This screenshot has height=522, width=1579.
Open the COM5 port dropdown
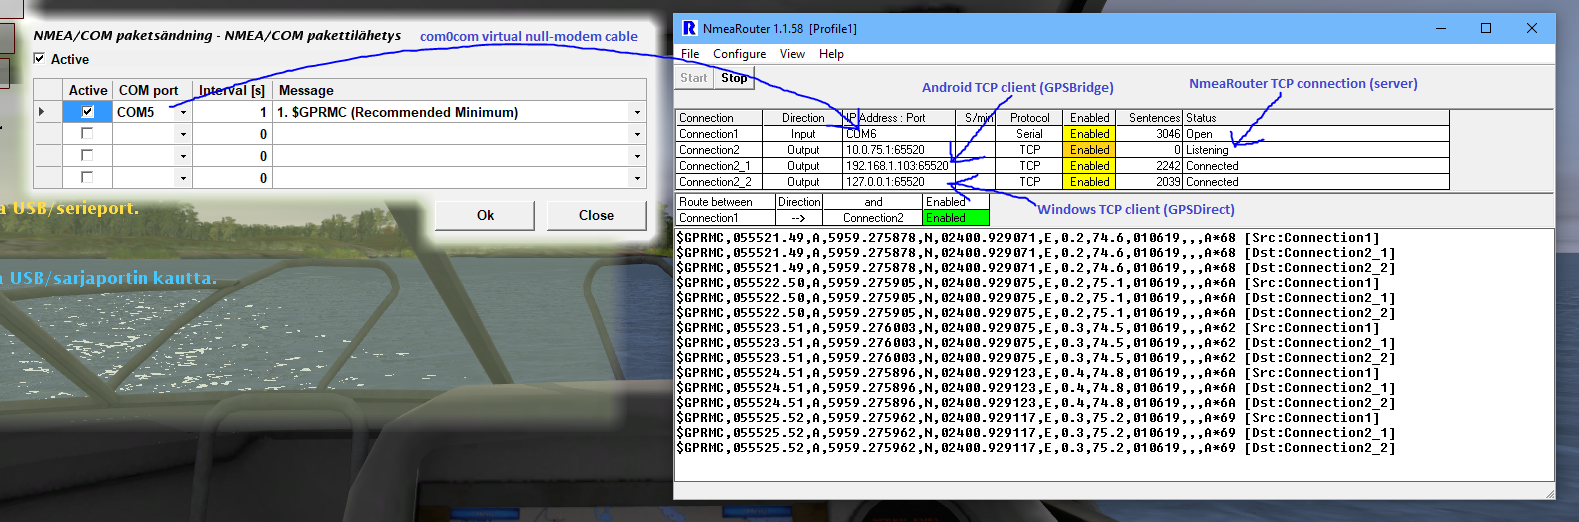pyautogui.click(x=183, y=112)
